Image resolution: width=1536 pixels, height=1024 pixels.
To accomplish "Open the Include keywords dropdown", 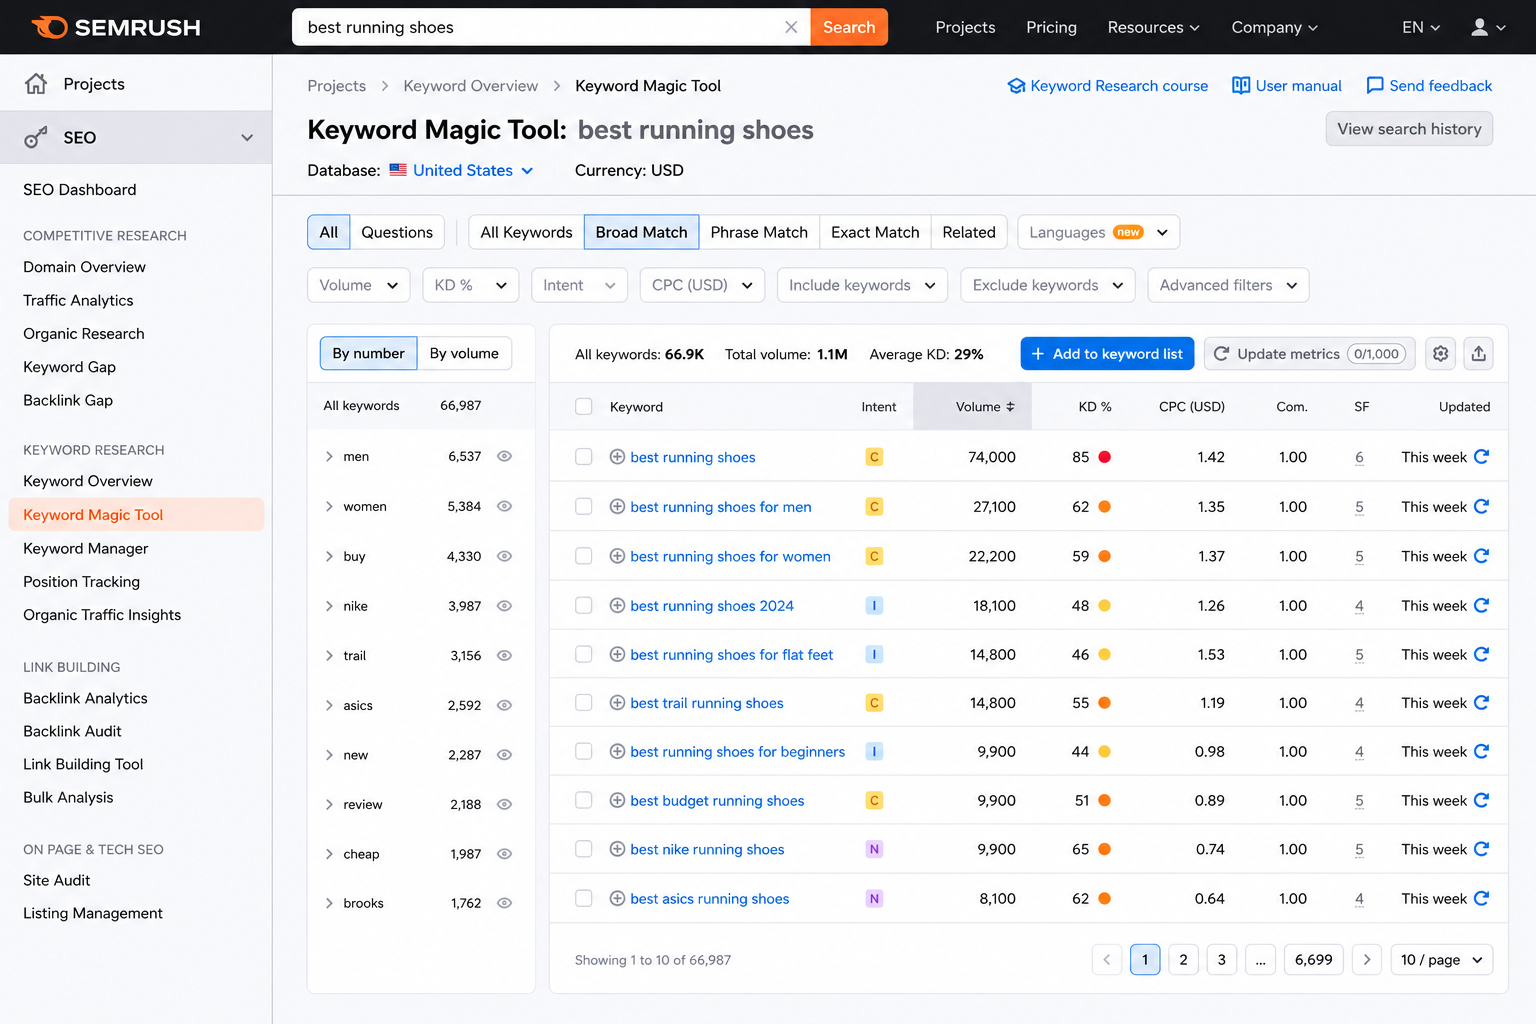I will click(x=863, y=285).
